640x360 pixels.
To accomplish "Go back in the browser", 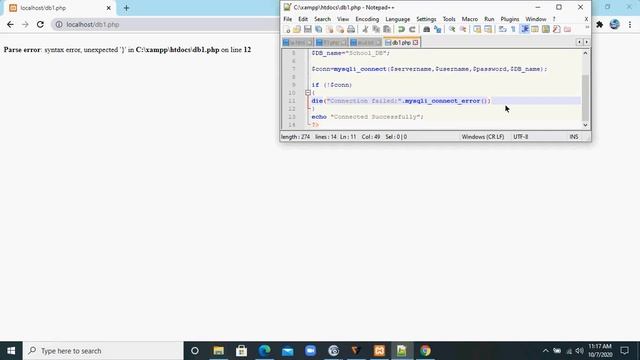I will 10,24.
